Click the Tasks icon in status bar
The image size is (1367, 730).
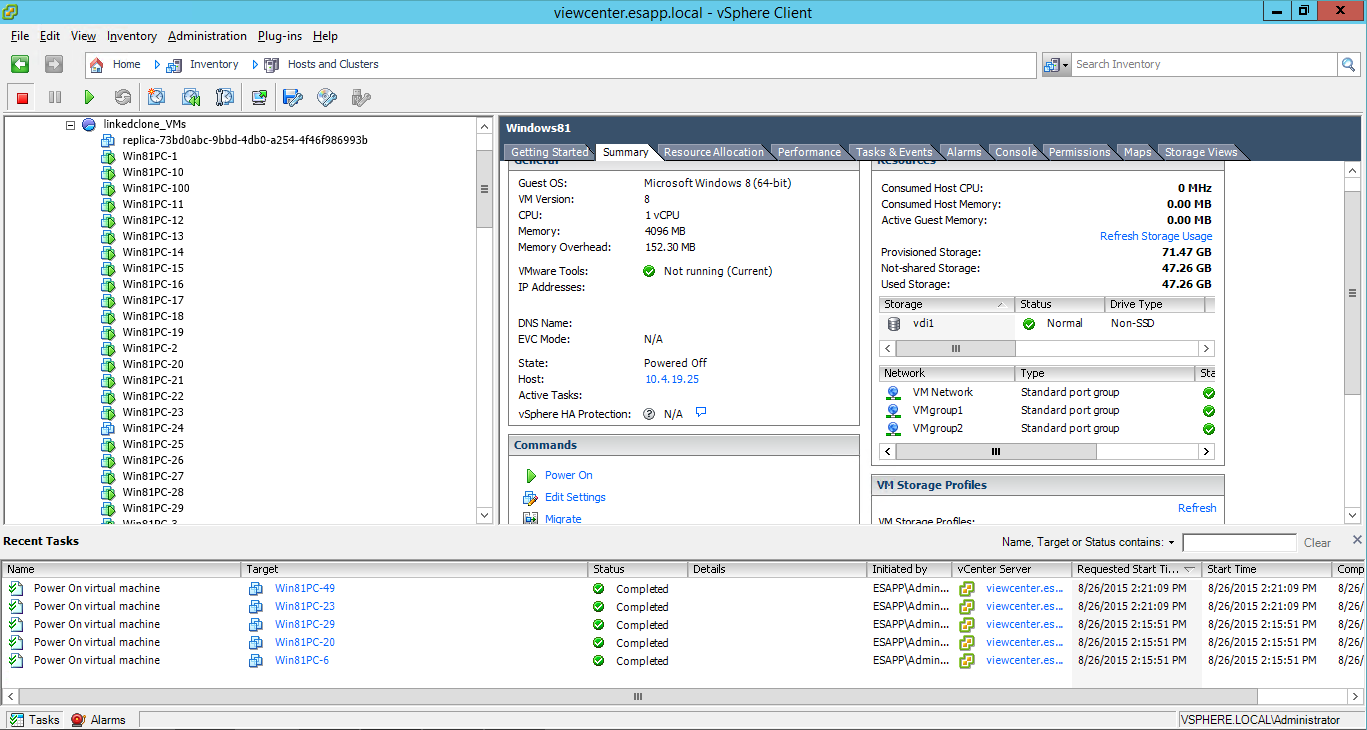(17, 719)
